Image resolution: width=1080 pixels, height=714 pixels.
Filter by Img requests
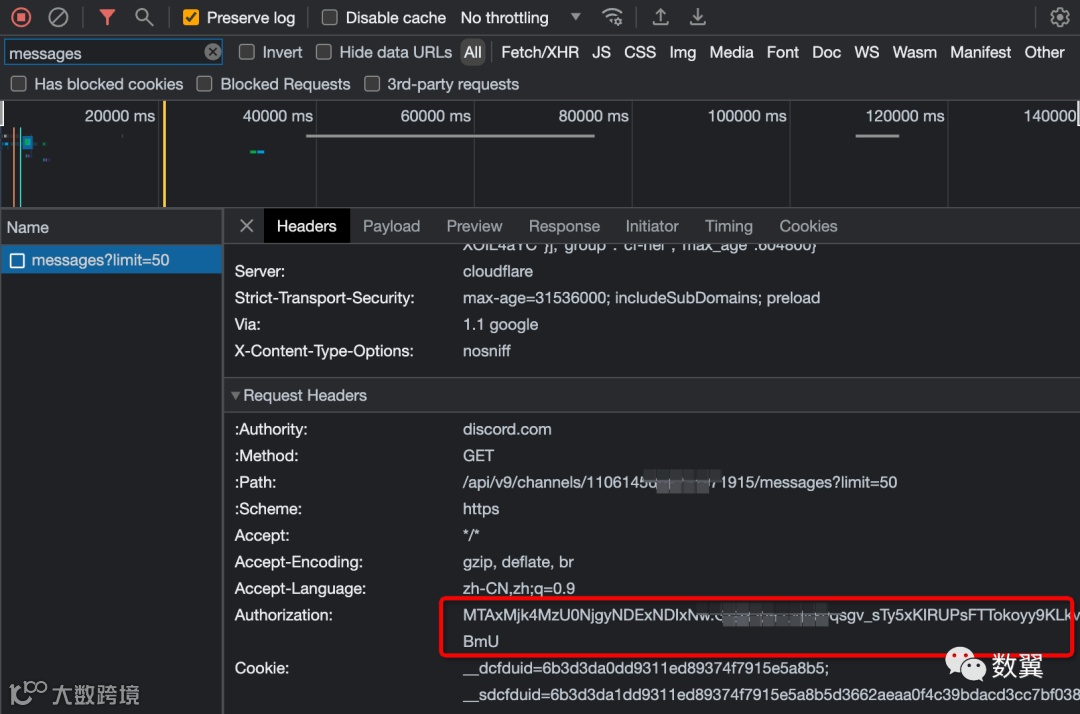[x=683, y=52]
